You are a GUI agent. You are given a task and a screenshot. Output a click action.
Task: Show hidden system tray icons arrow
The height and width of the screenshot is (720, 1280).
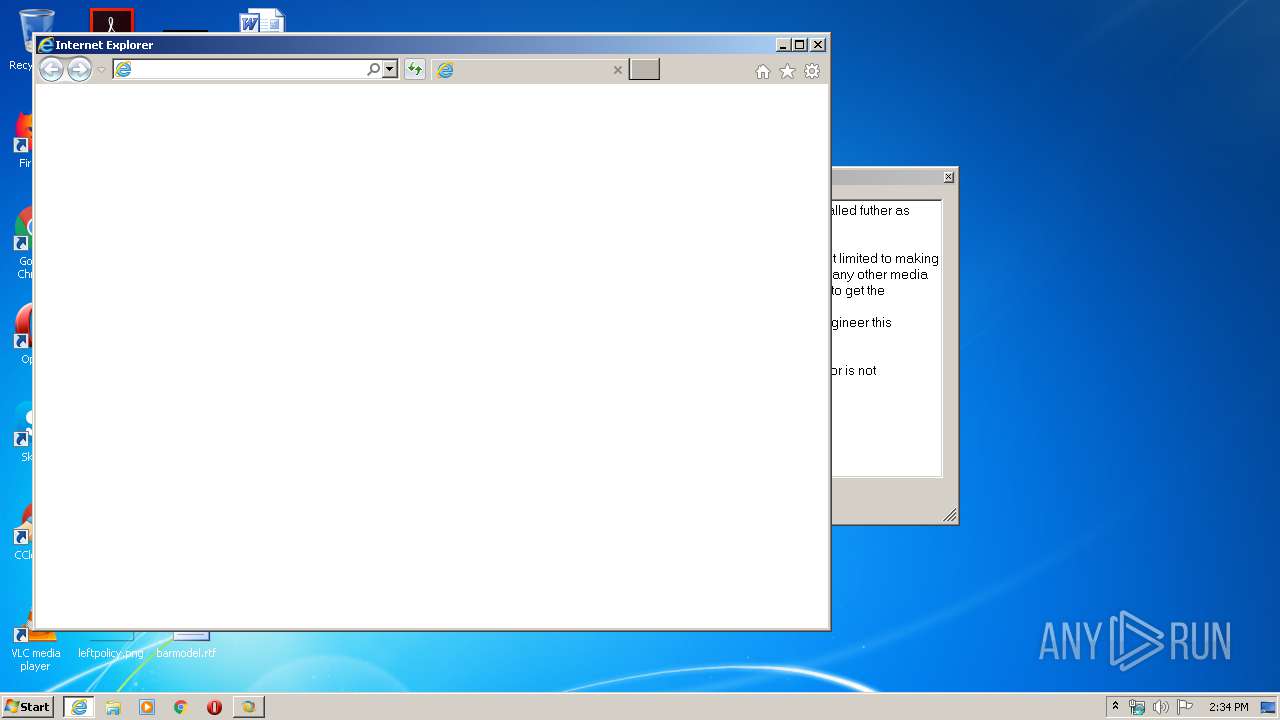point(1115,707)
